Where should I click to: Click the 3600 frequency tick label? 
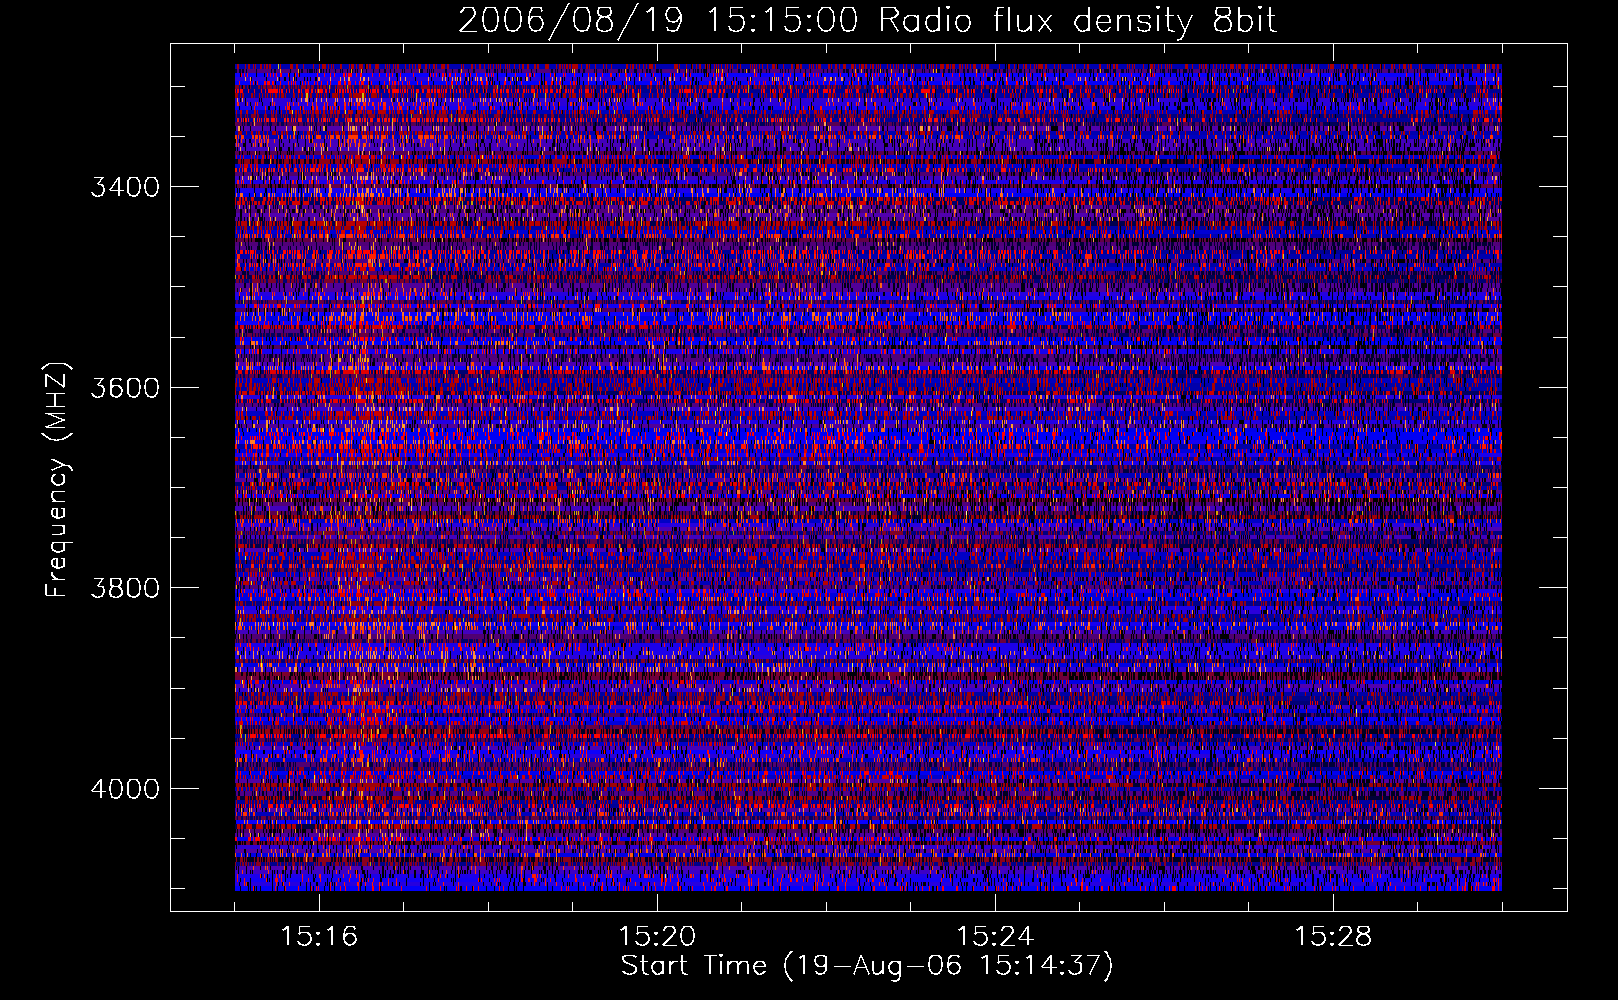click(125, 388)
